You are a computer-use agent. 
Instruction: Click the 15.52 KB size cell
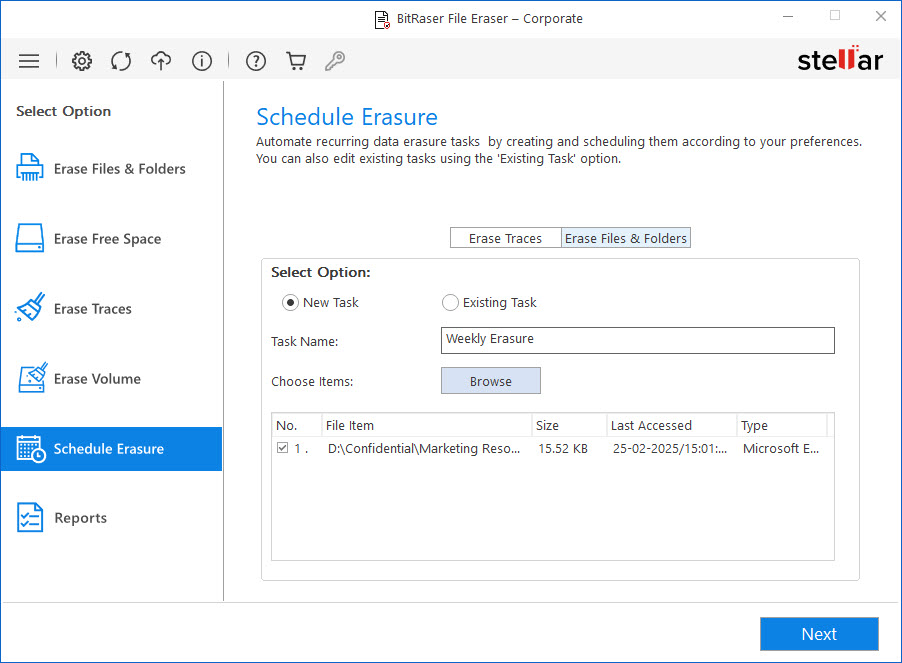(x=563, y=449)
